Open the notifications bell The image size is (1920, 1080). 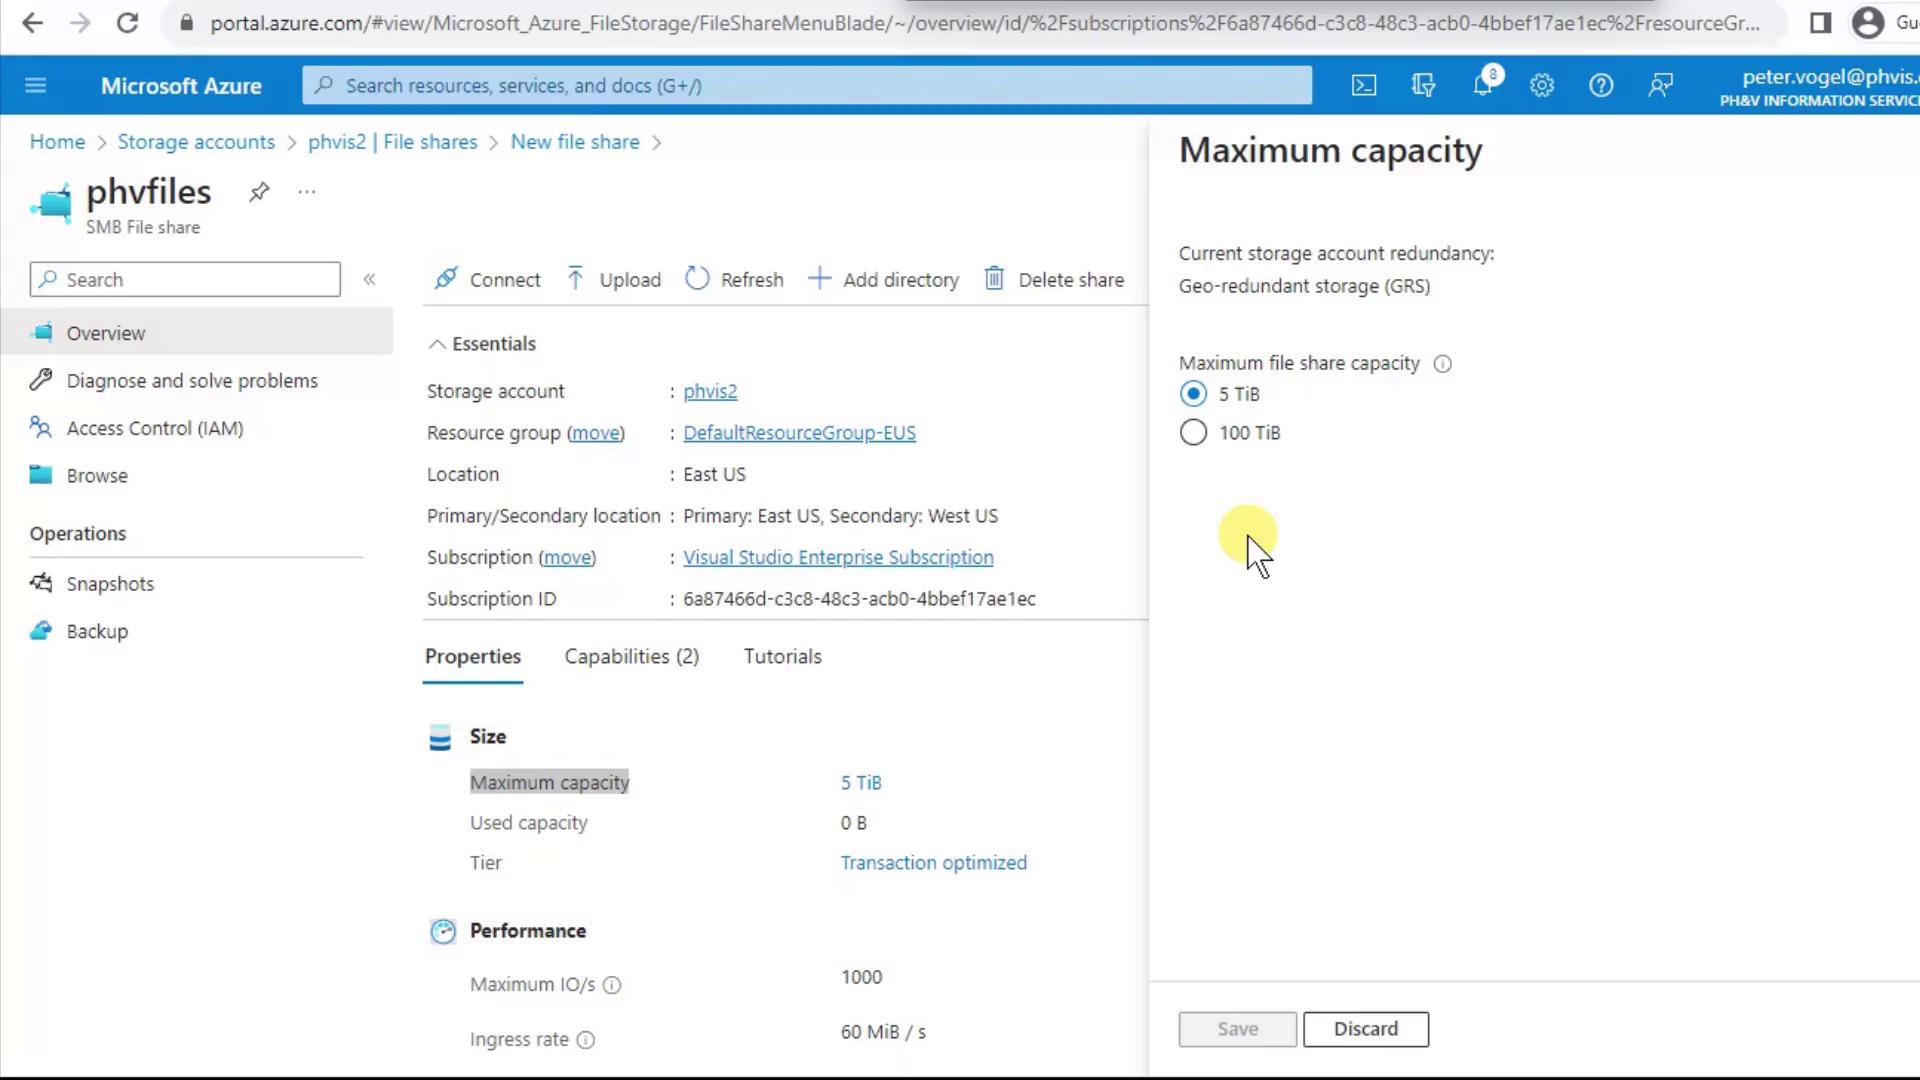1483,86
